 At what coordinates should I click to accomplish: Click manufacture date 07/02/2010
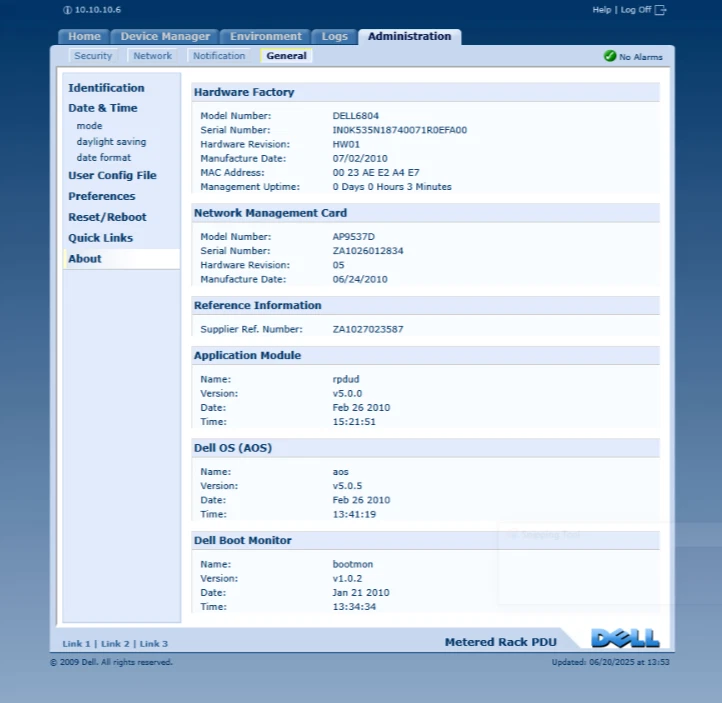click(x=360, y=158)
